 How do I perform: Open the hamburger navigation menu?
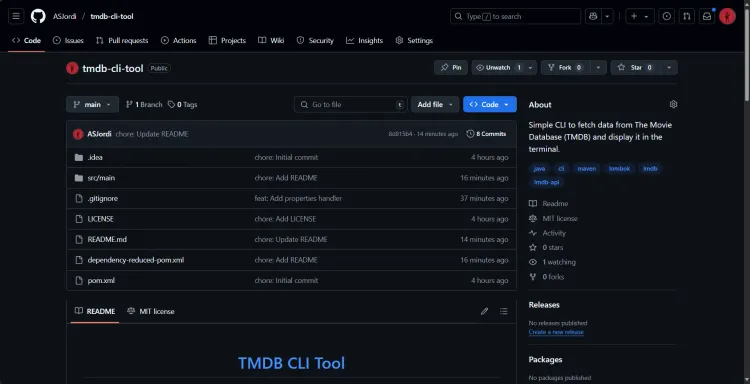pos(16,16)
